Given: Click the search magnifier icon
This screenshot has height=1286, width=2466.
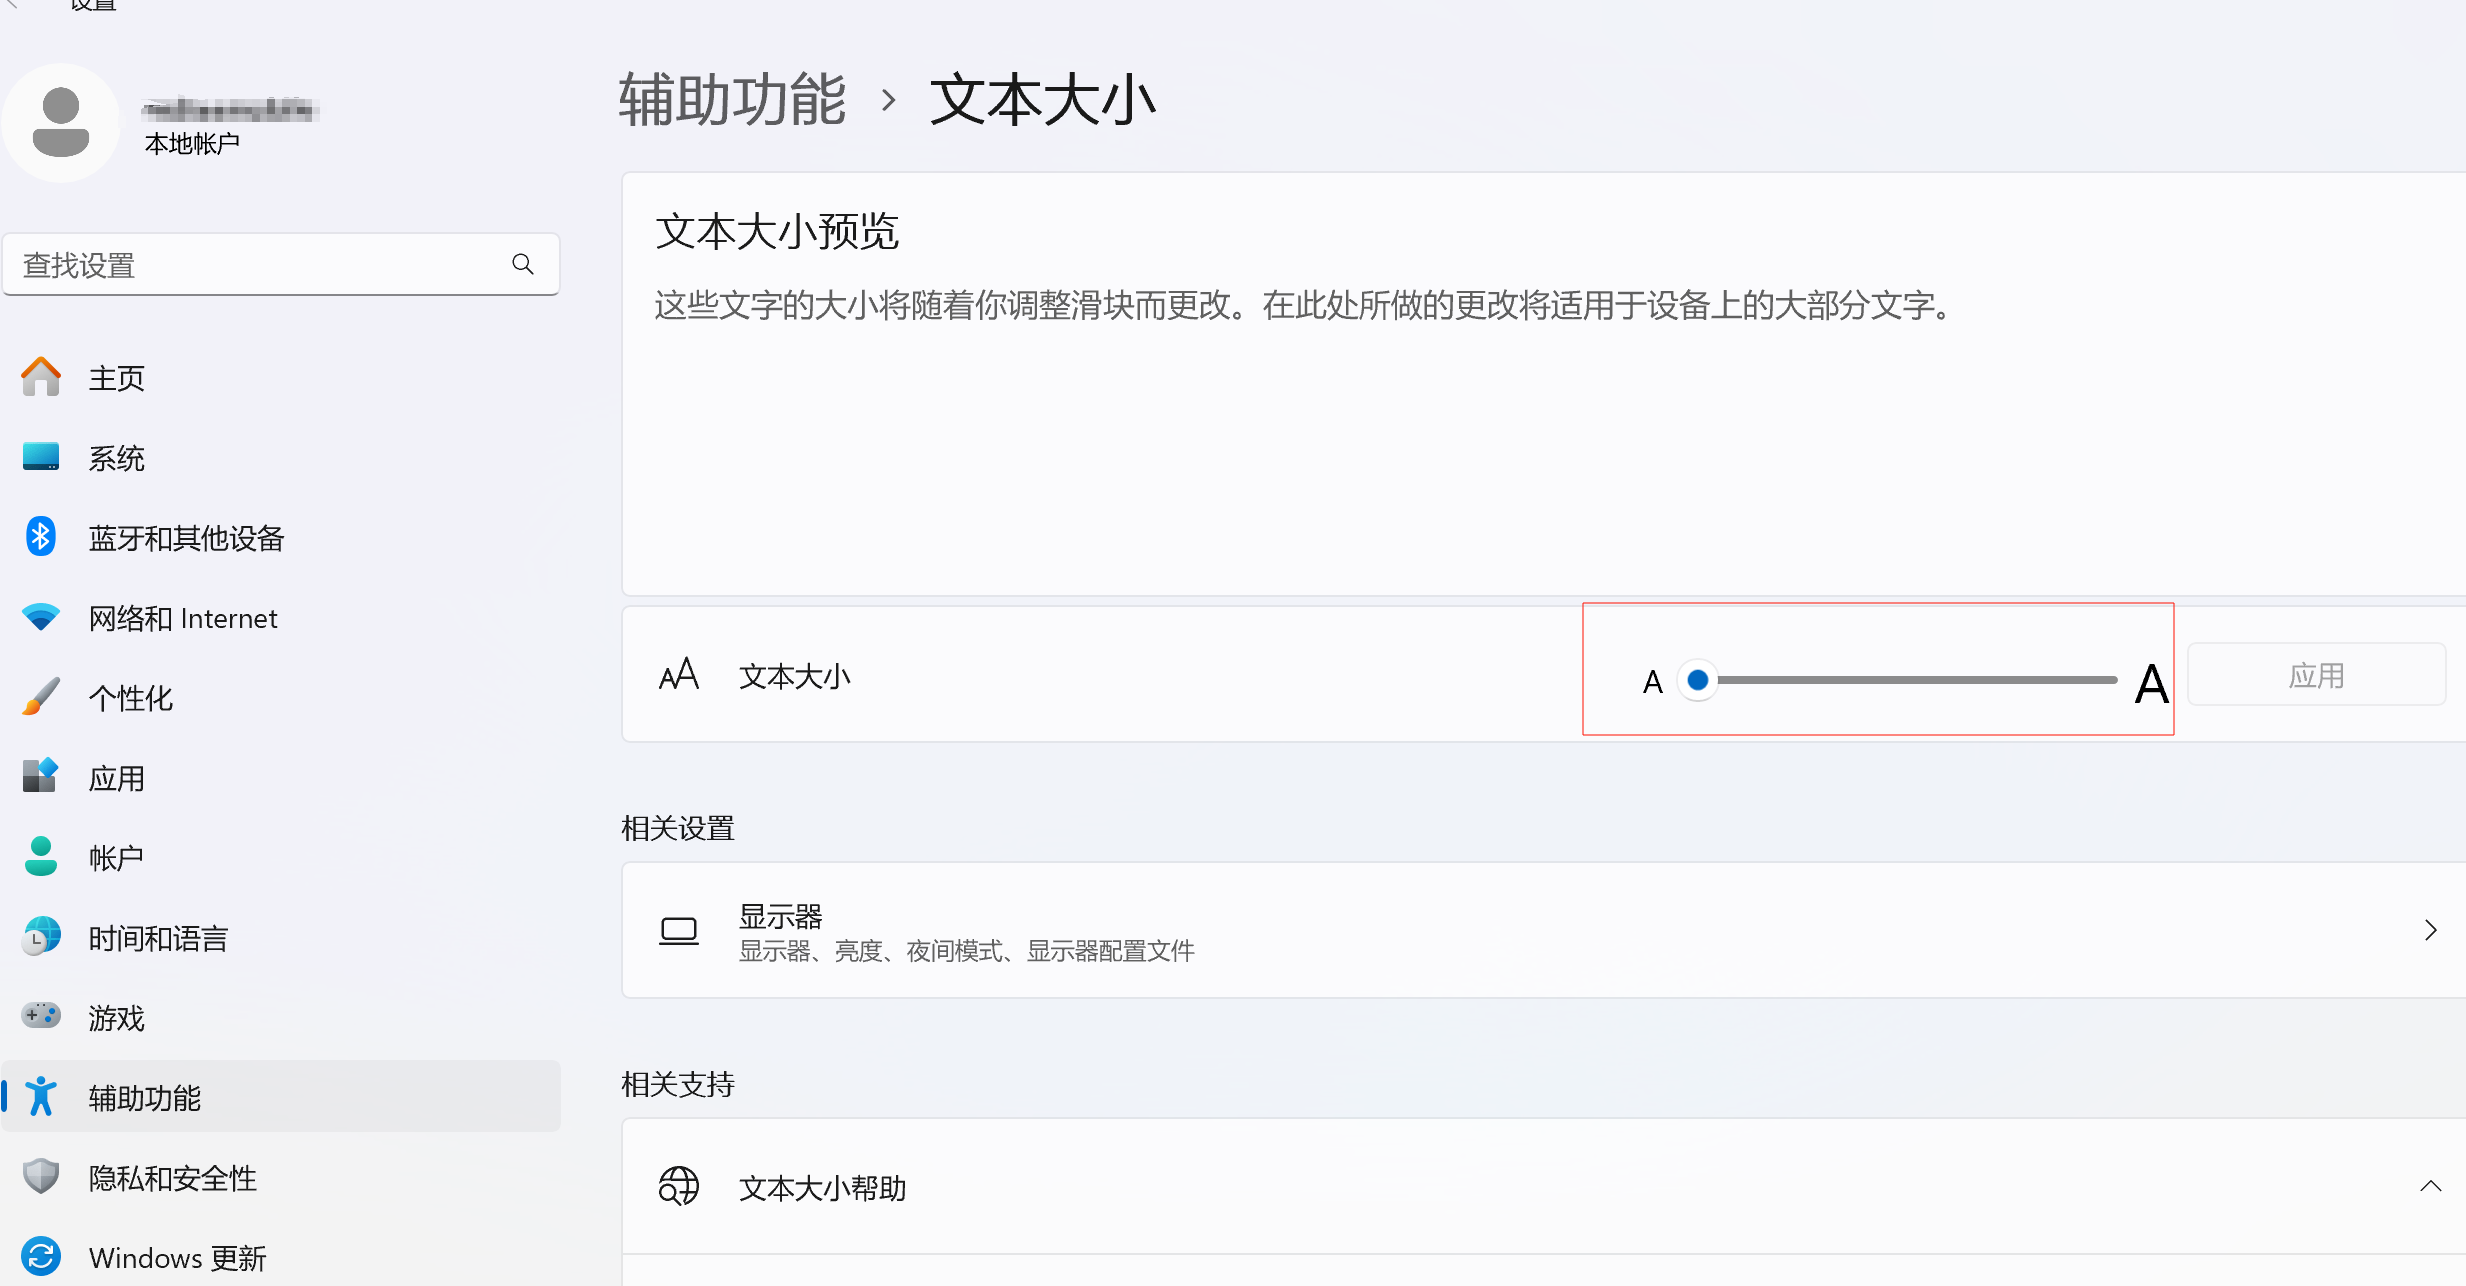Looking at the screenshot, I should [522, 264].
